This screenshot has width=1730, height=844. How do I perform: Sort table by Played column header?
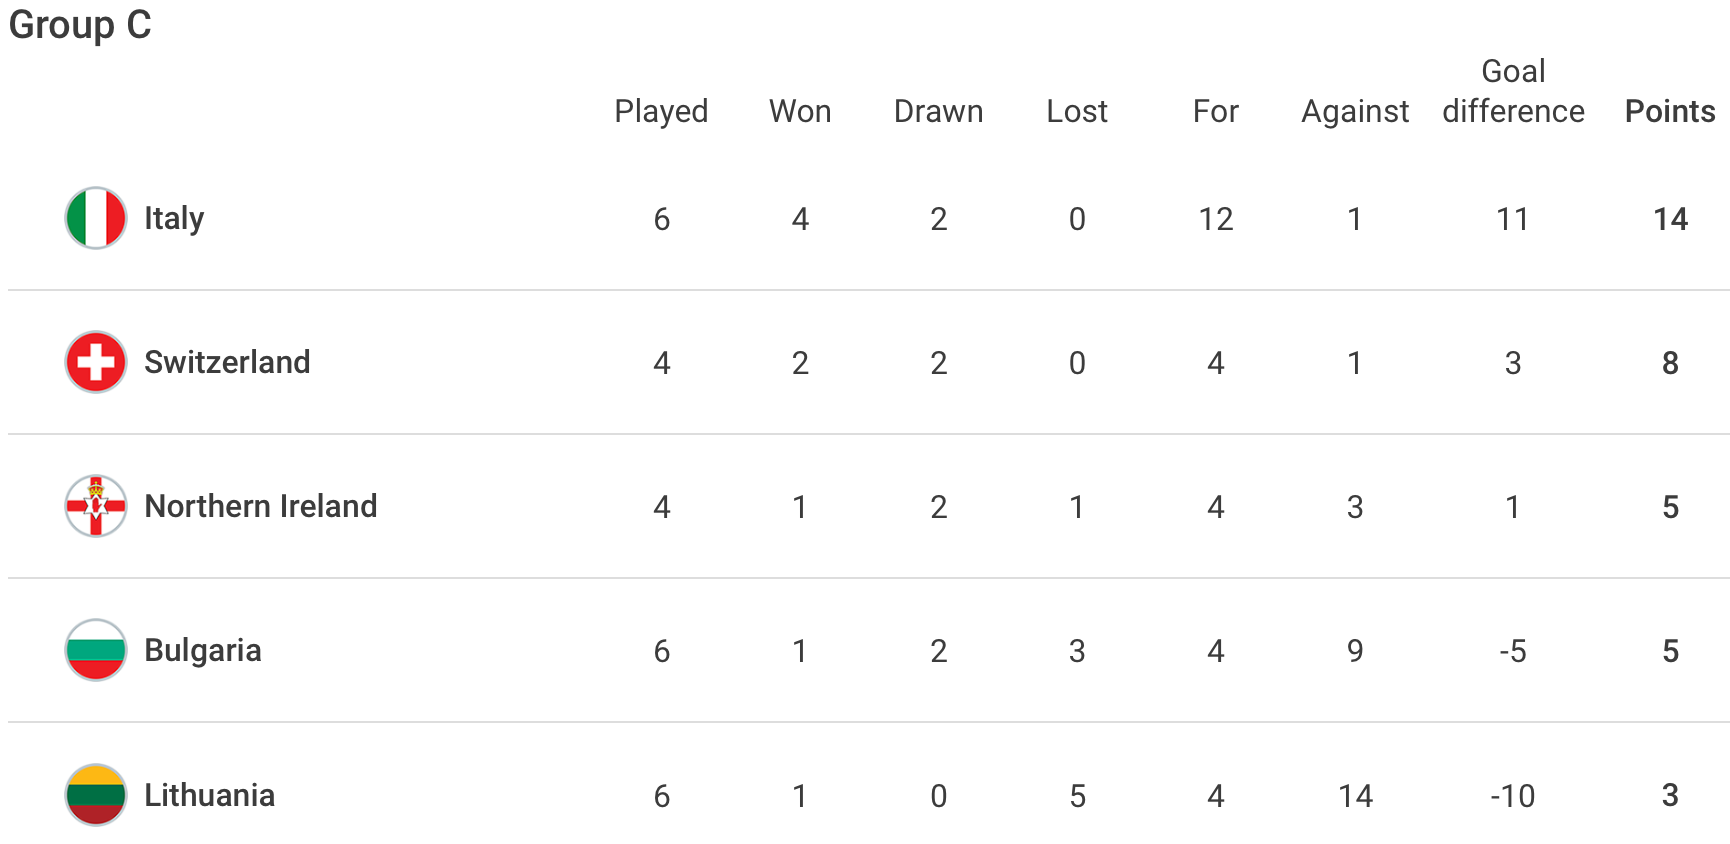point(661,111)
